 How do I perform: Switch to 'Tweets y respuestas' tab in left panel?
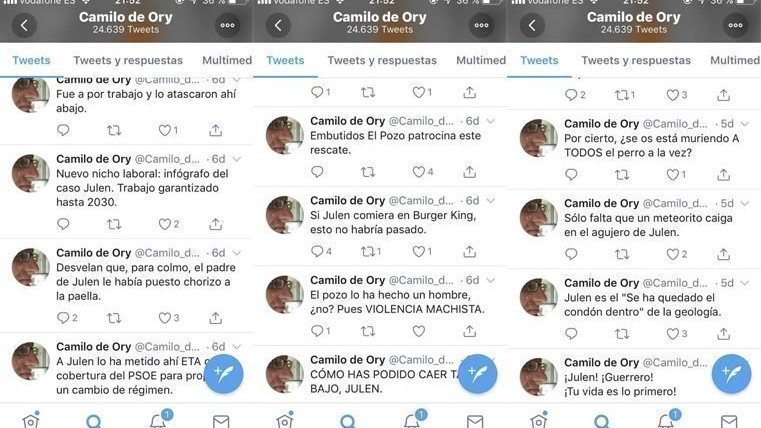point(128,60)
